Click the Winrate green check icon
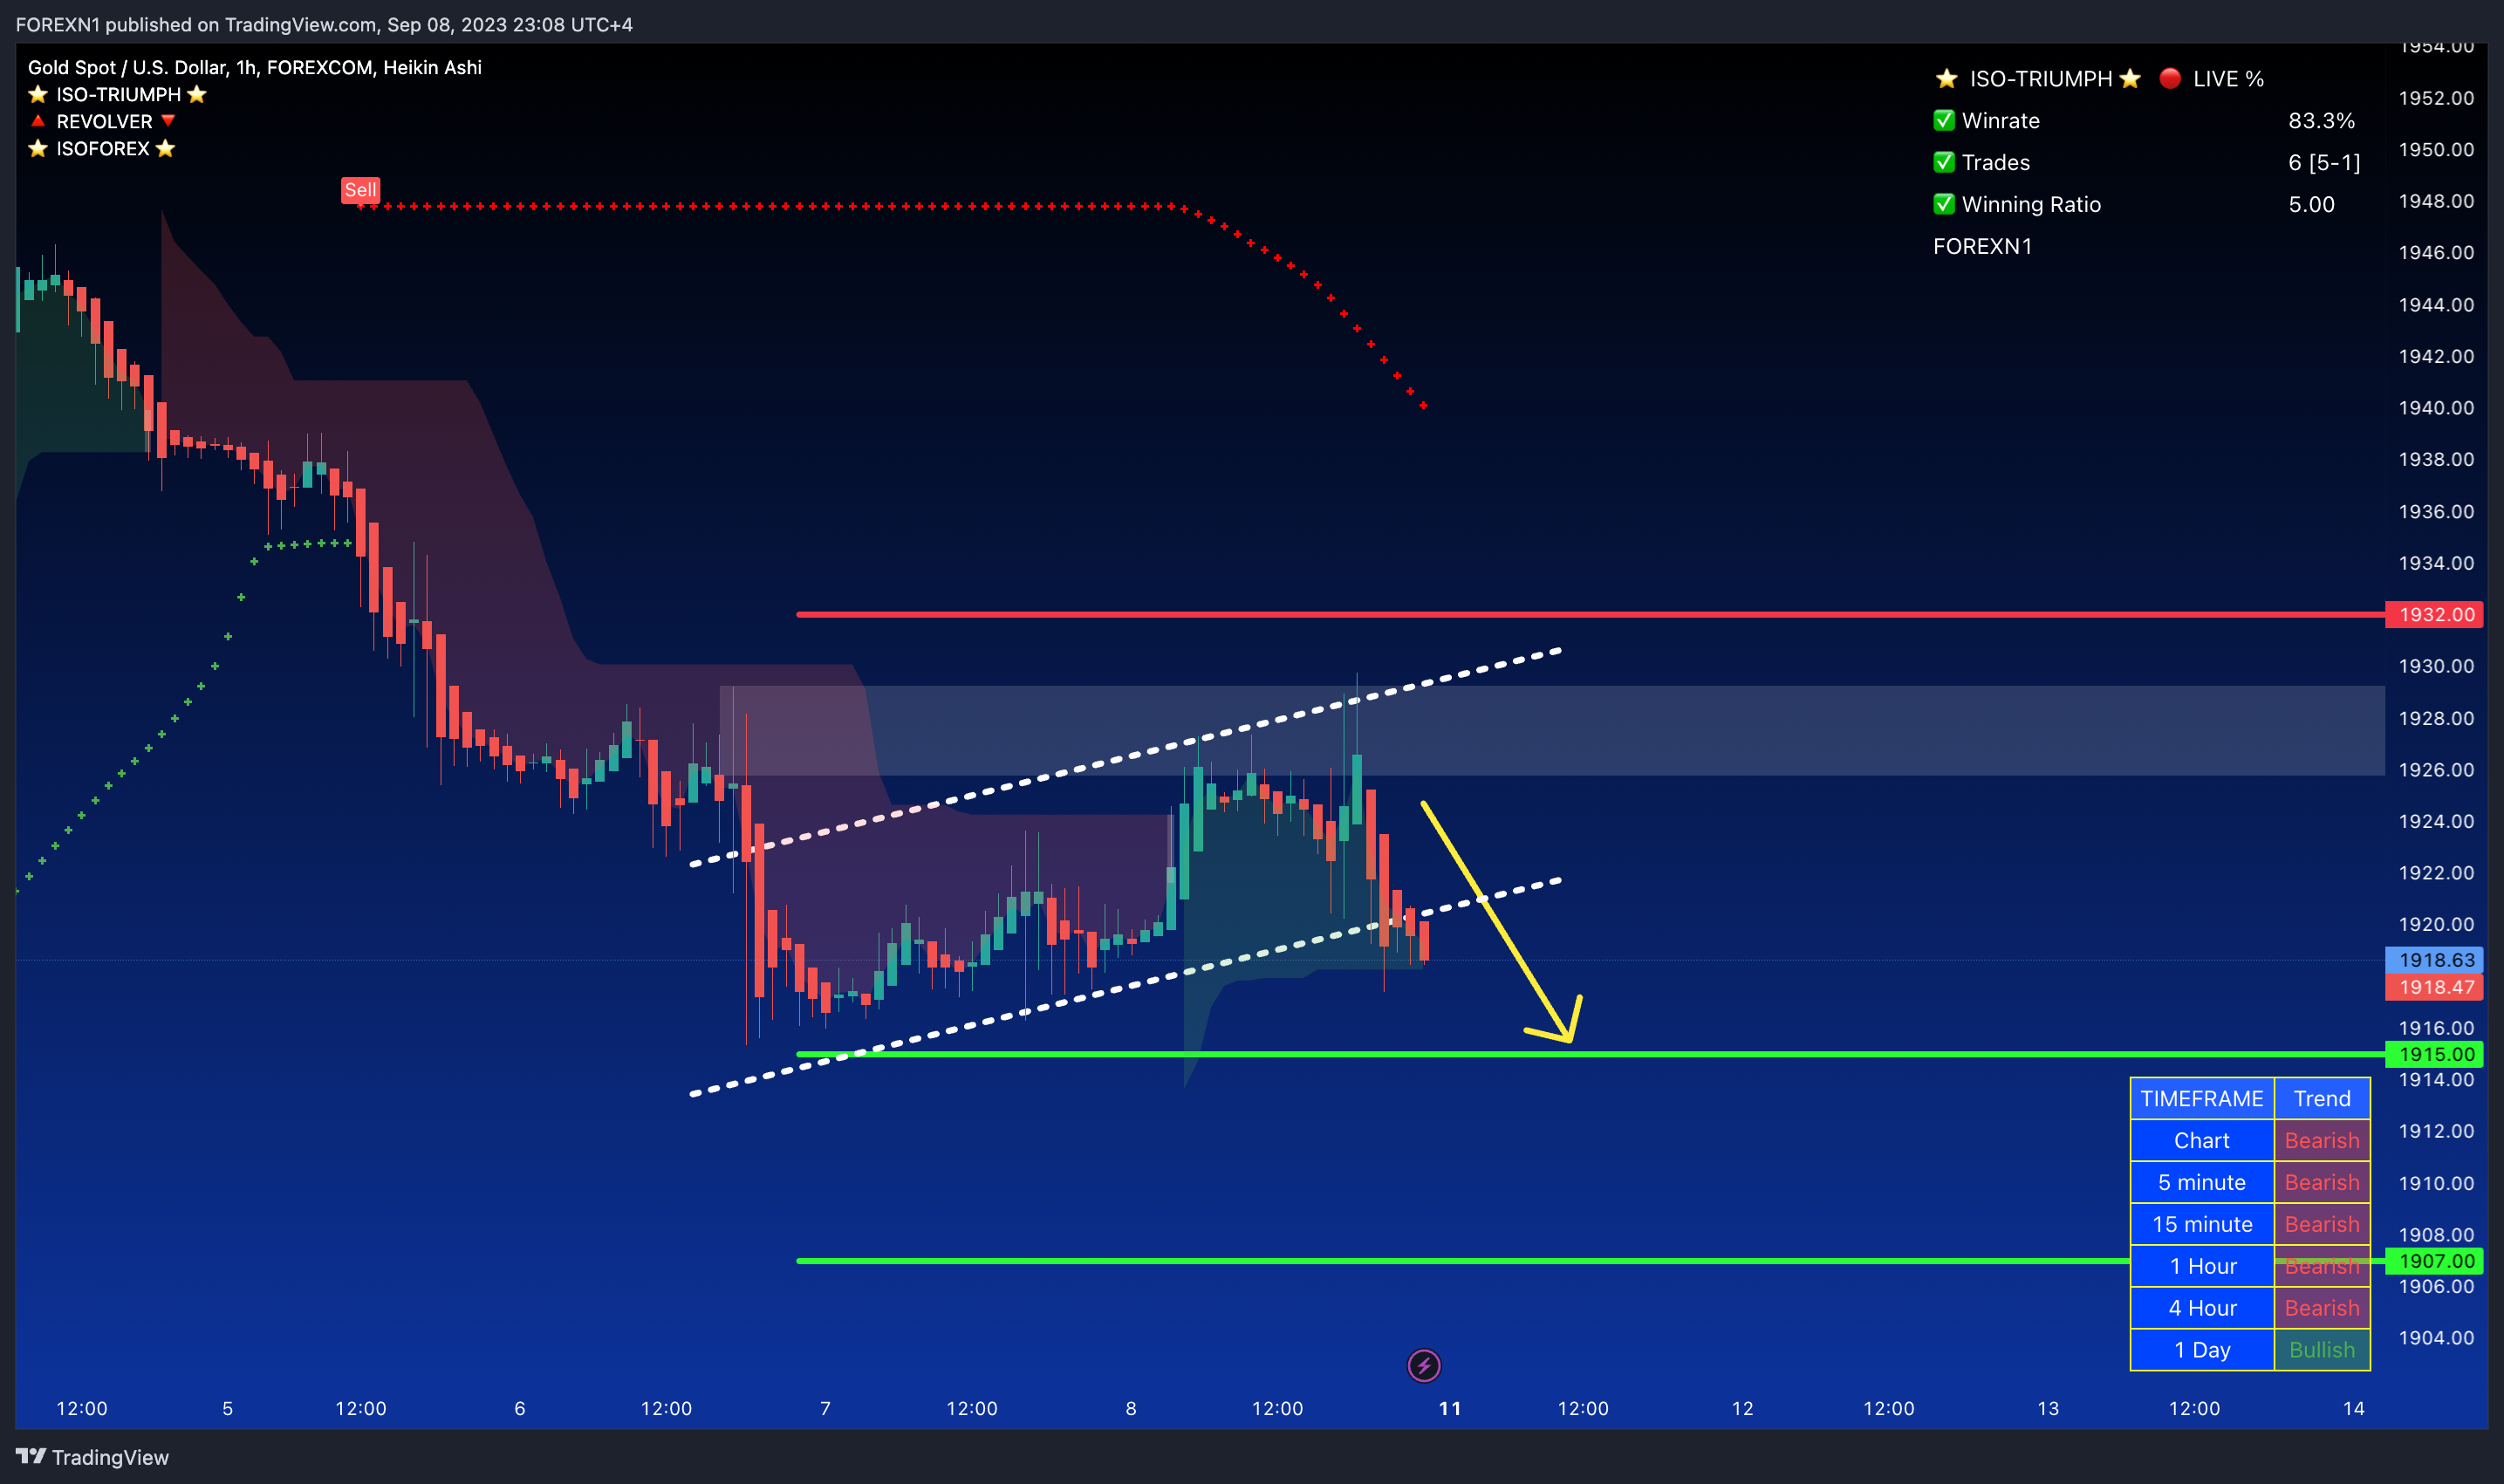The image size is (2504, 1484). point(1944,120)
